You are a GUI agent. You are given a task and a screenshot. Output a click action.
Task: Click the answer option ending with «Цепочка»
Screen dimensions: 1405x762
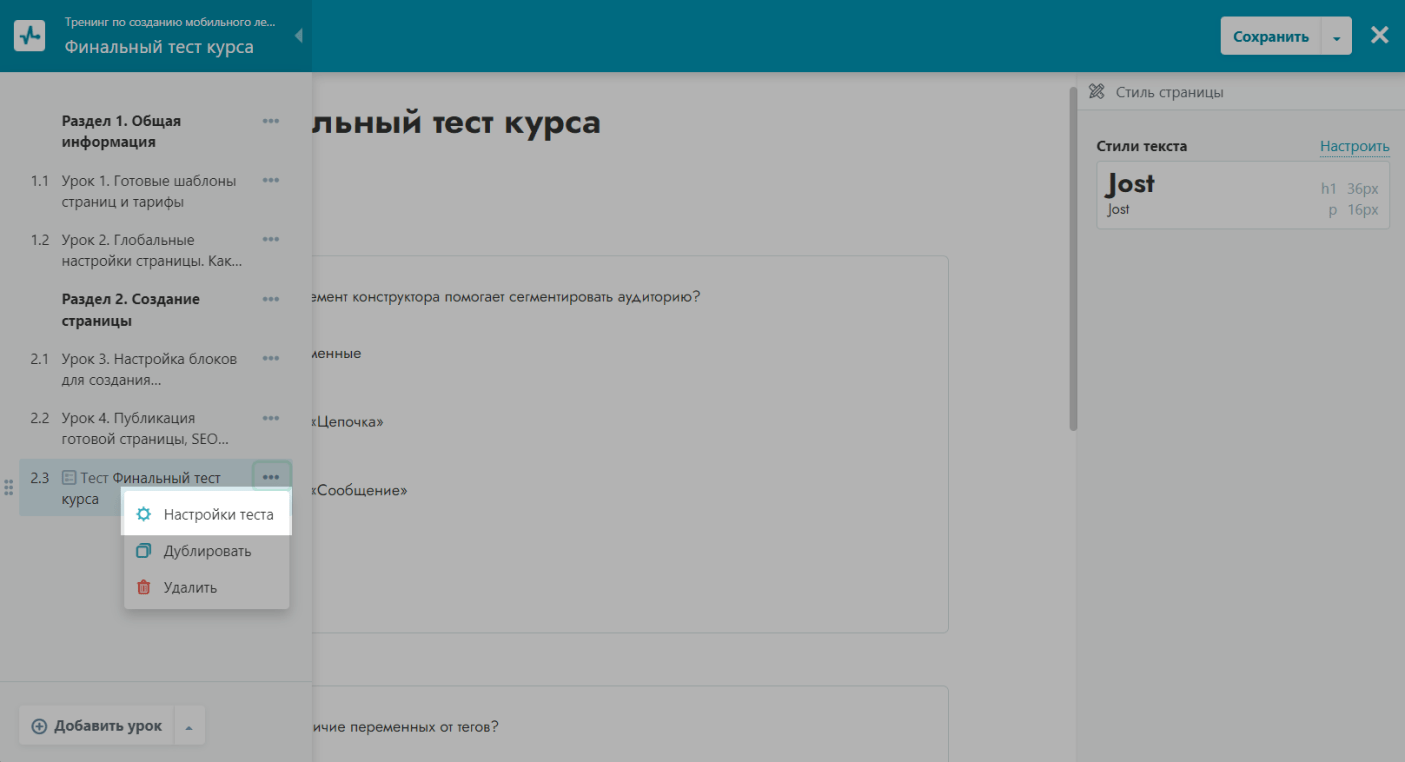348,422
